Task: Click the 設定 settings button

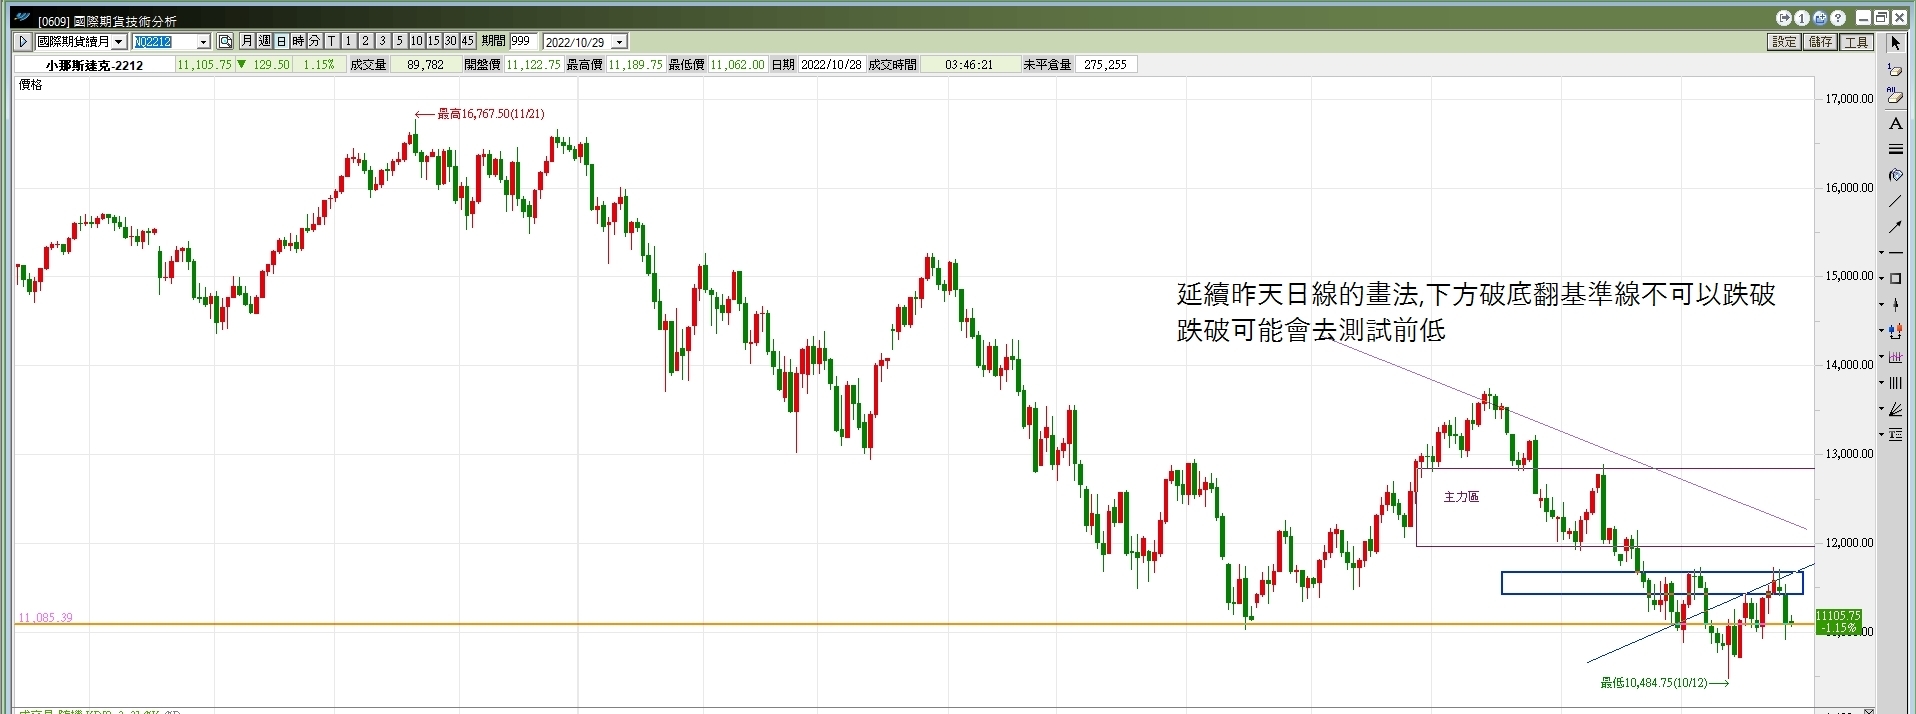Action: point(1785,42)
